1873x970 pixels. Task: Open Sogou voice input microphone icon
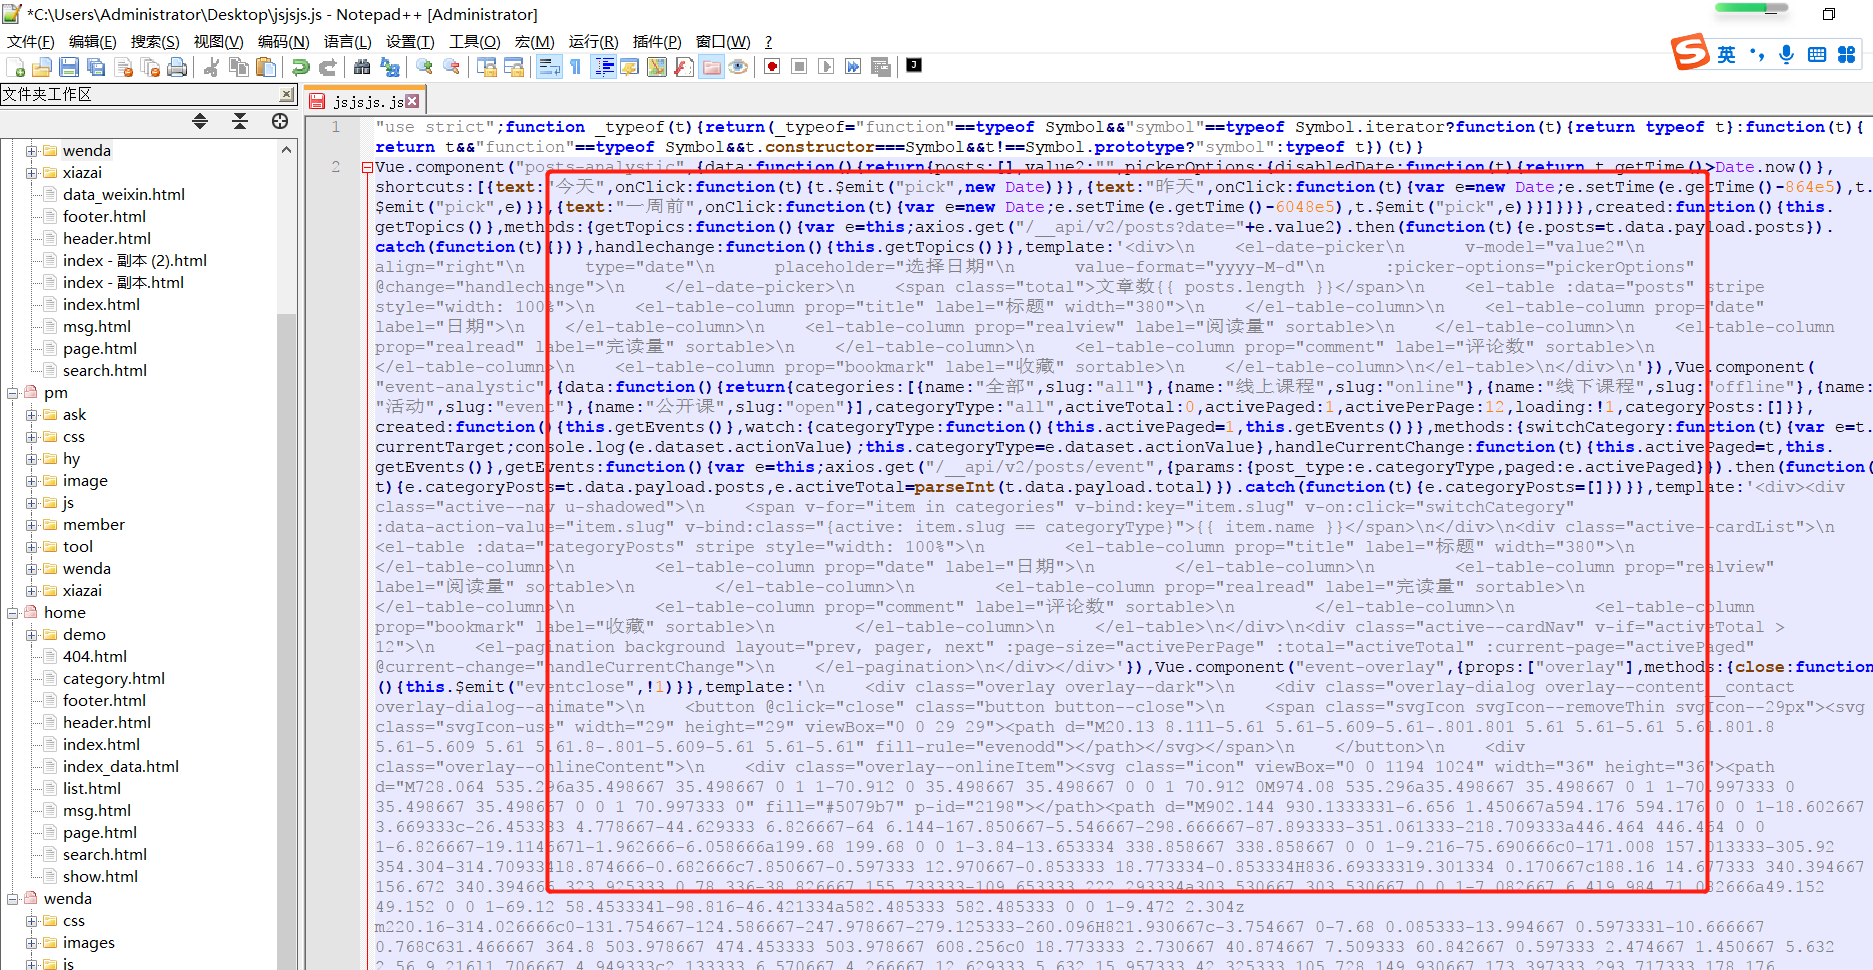[1786, 56]
